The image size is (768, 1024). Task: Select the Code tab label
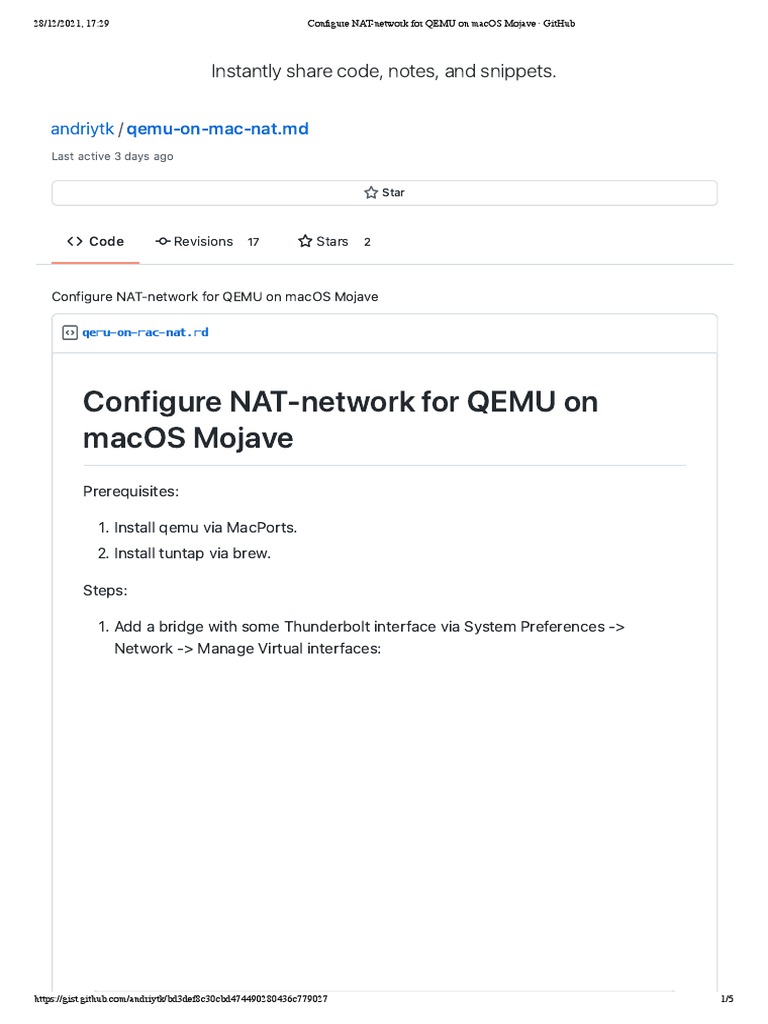coord(106,241)
